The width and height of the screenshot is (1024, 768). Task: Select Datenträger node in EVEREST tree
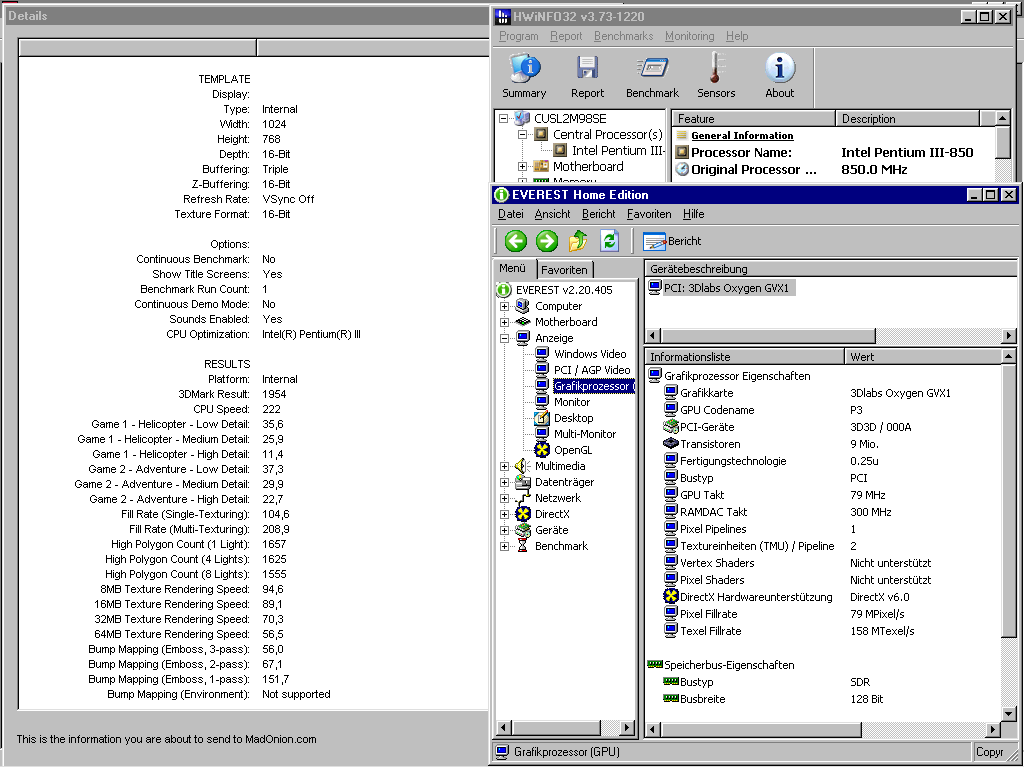tap(564, 482)
